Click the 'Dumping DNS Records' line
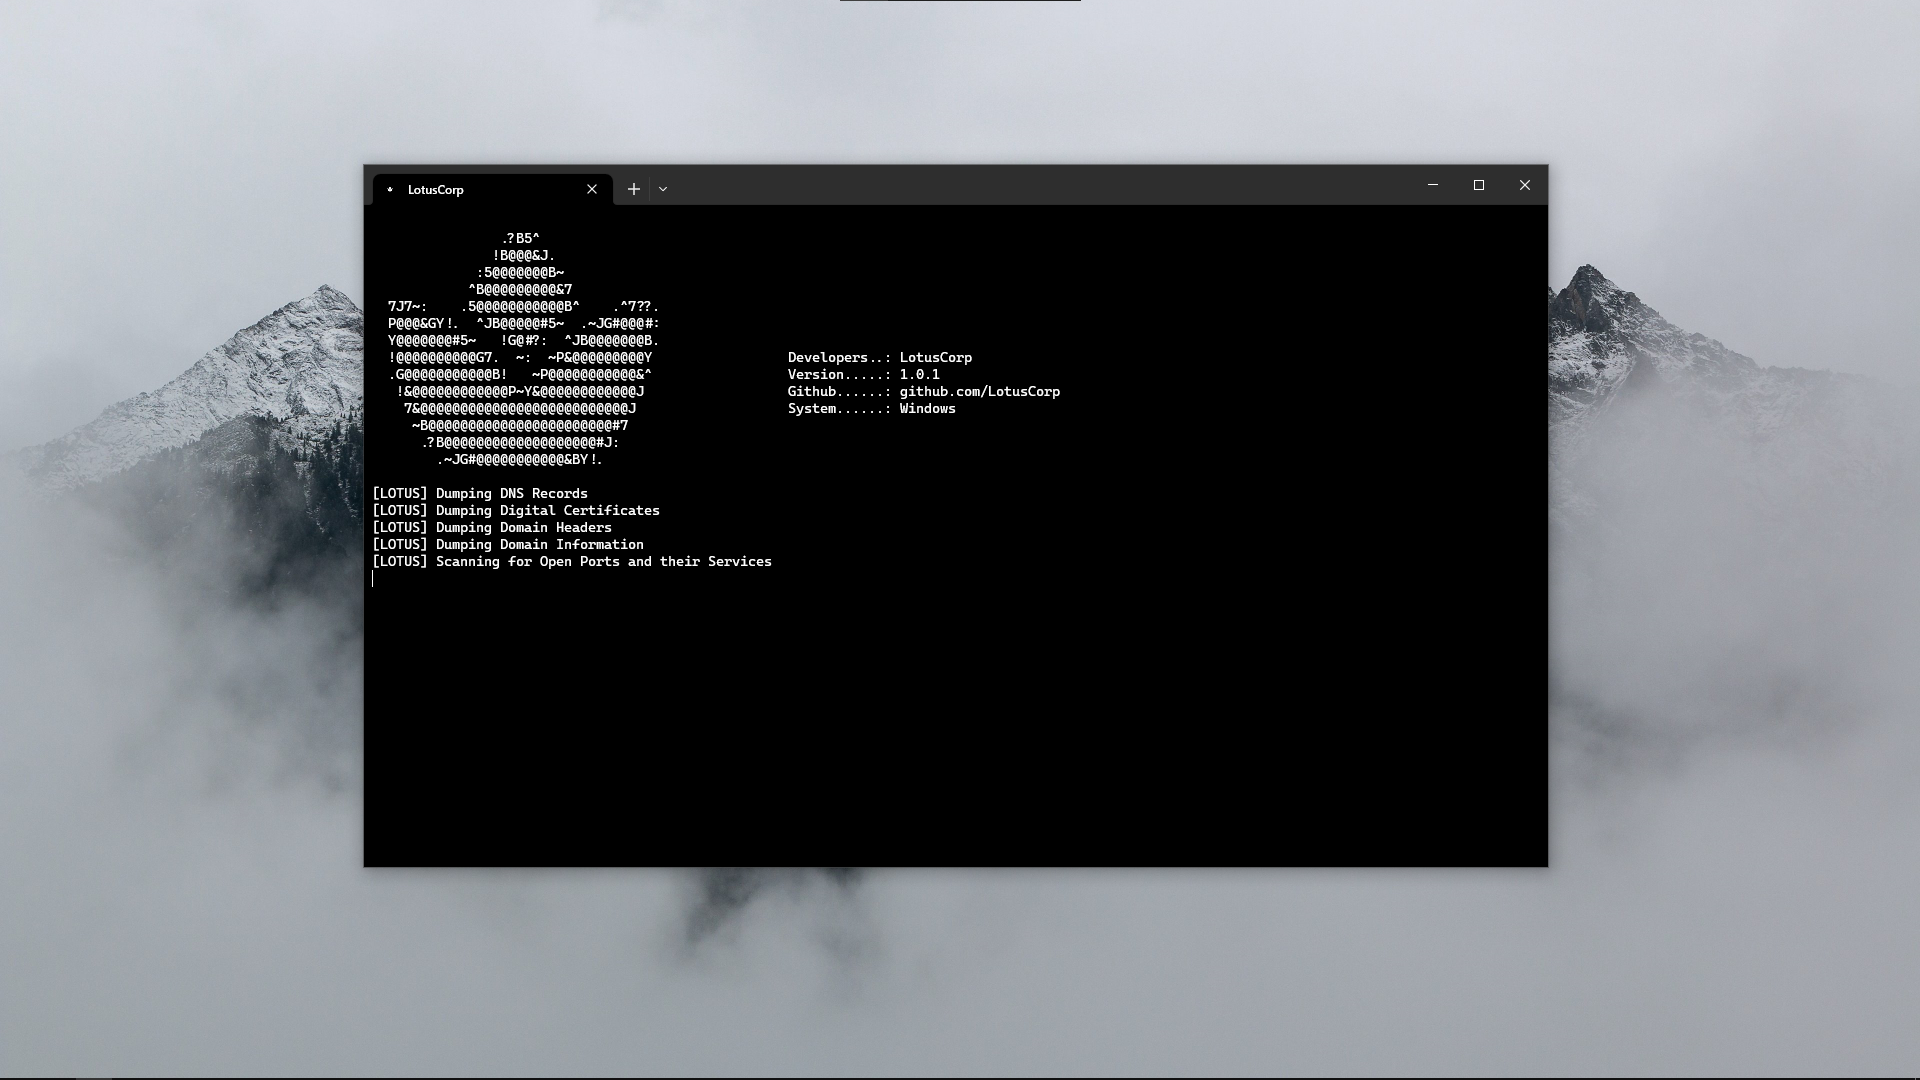Image resolution: width=1920 pixels, height=1080 pixels. (480, 493)
